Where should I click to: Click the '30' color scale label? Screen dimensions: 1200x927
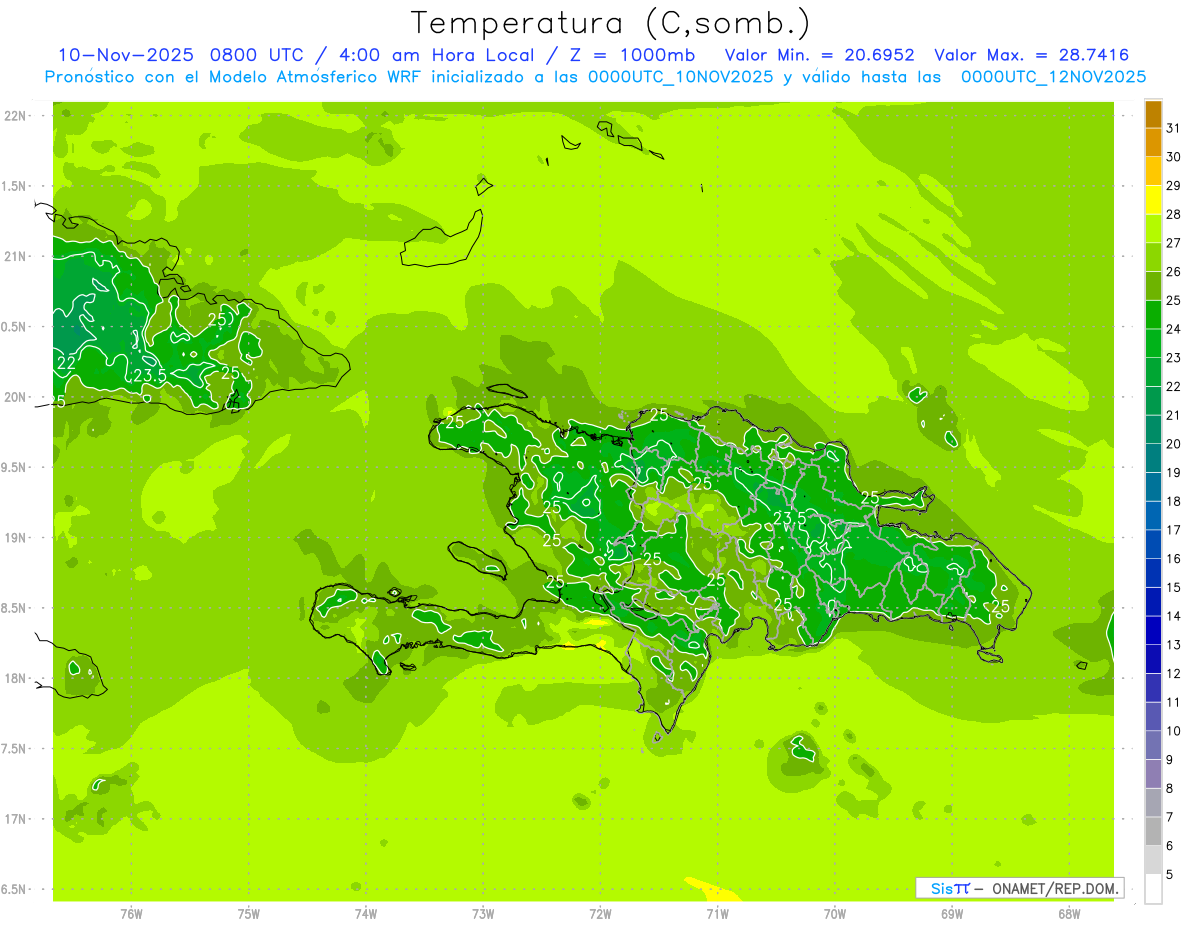(1174, 157)
